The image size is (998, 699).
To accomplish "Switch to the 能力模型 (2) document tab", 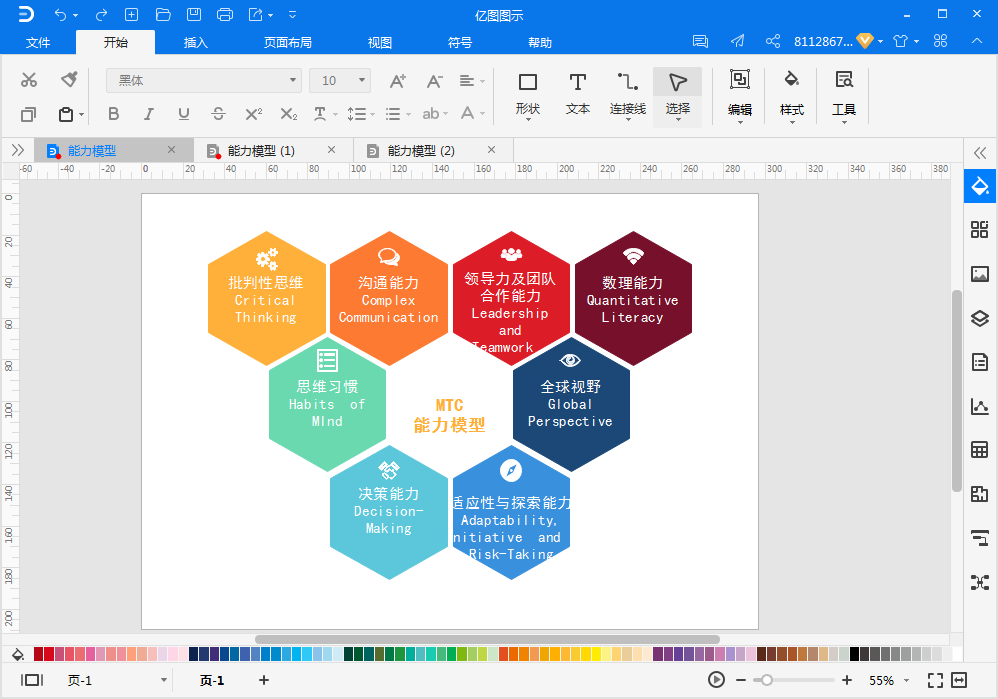I will pyautogui.click(x=421, y=151).
